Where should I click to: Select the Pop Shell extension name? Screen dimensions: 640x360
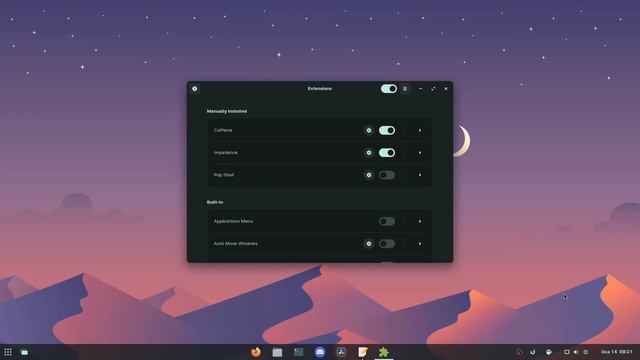point(224,175)
